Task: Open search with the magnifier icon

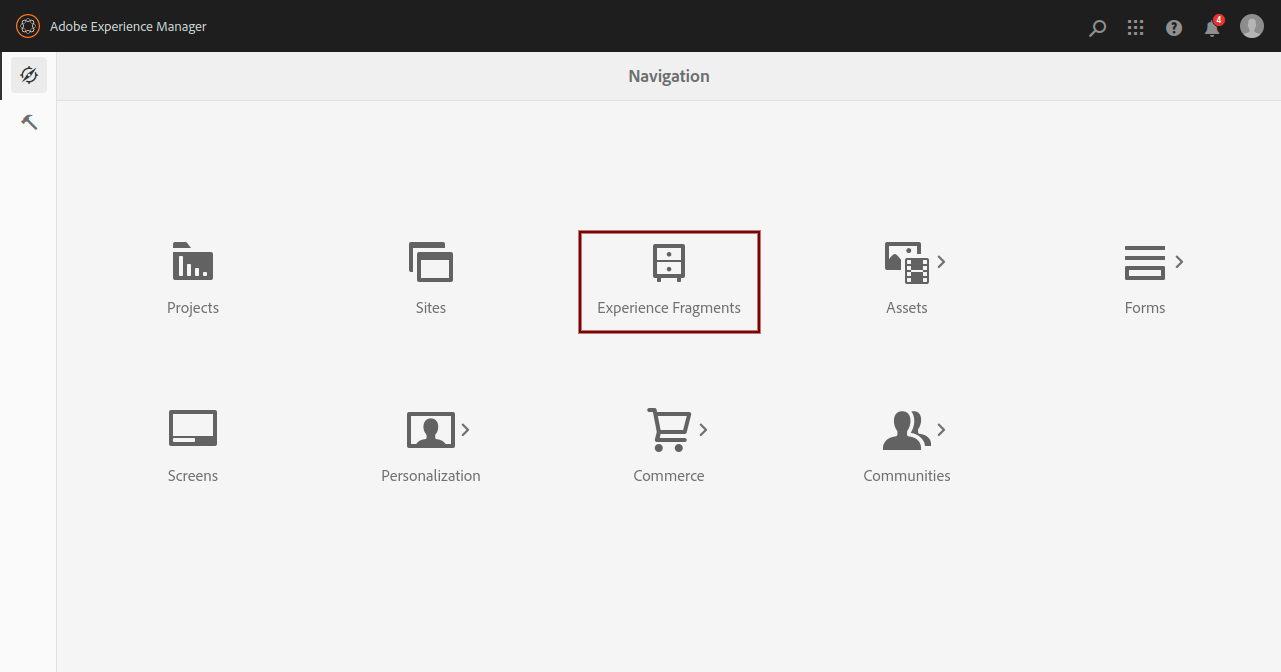Action: point(1097,27)
